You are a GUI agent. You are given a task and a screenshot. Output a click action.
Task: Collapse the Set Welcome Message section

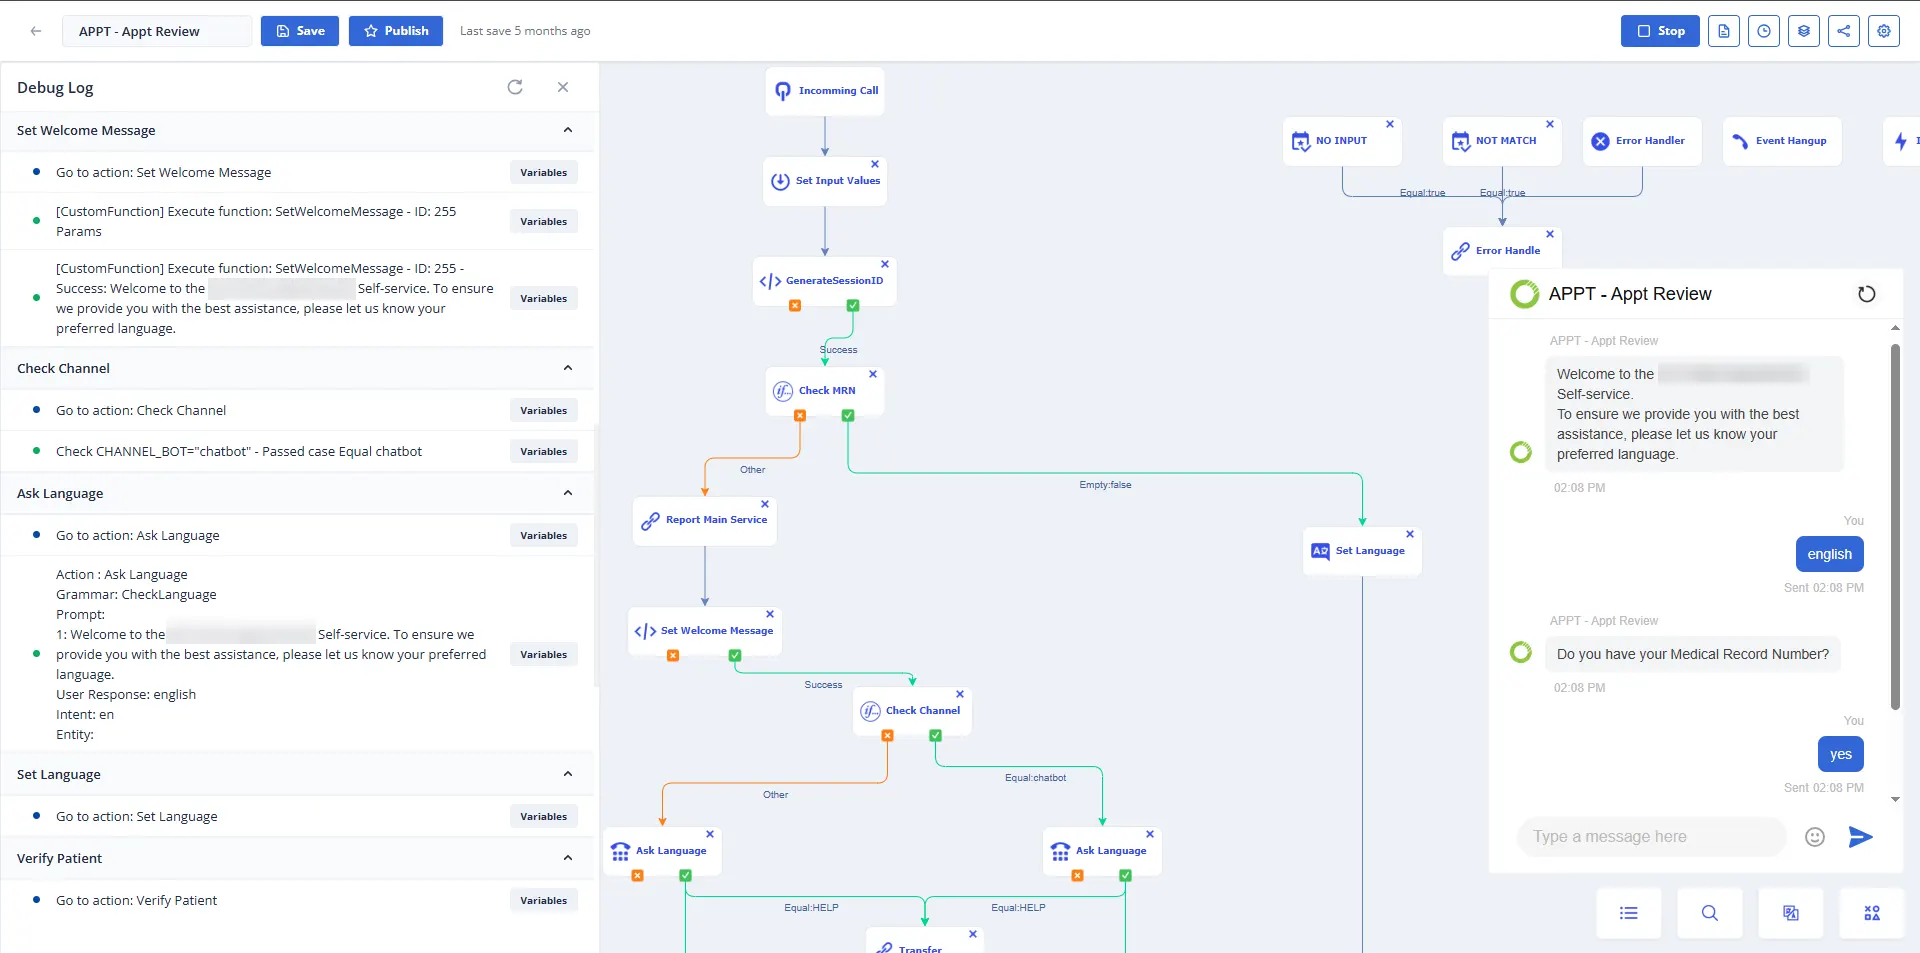pos(568,130)
